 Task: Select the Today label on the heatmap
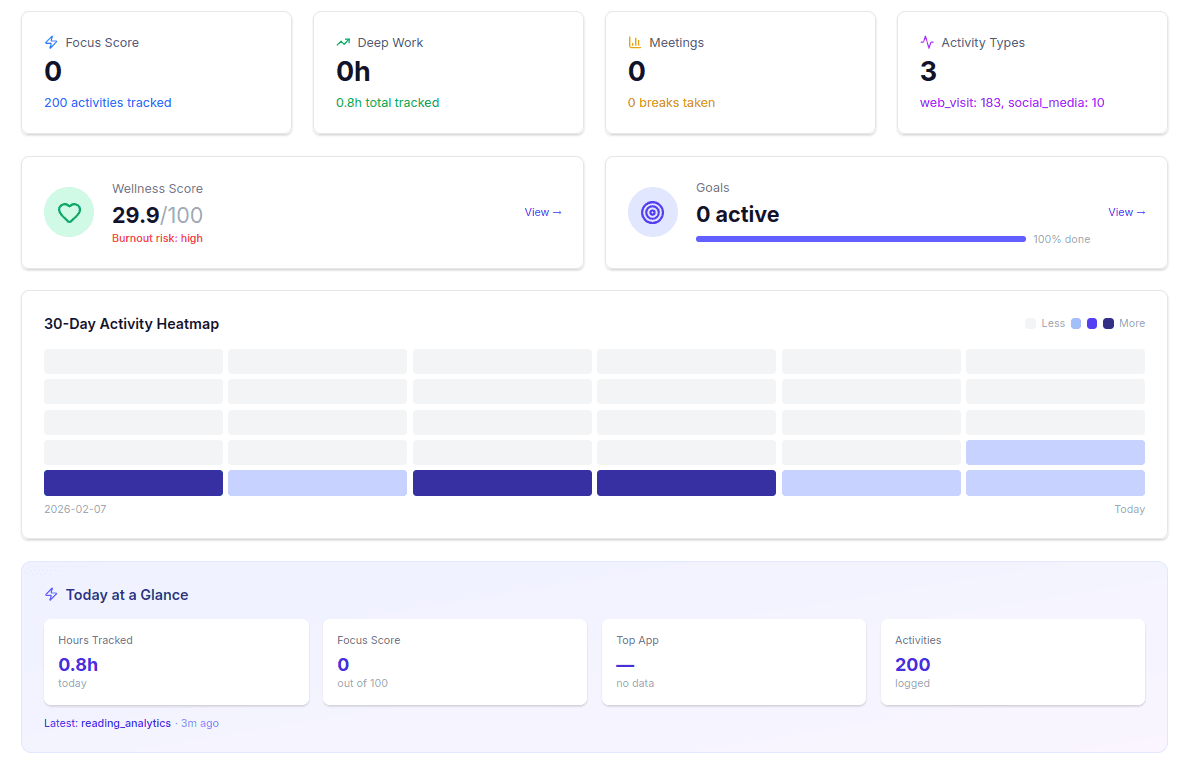[x=1129, y=509]
